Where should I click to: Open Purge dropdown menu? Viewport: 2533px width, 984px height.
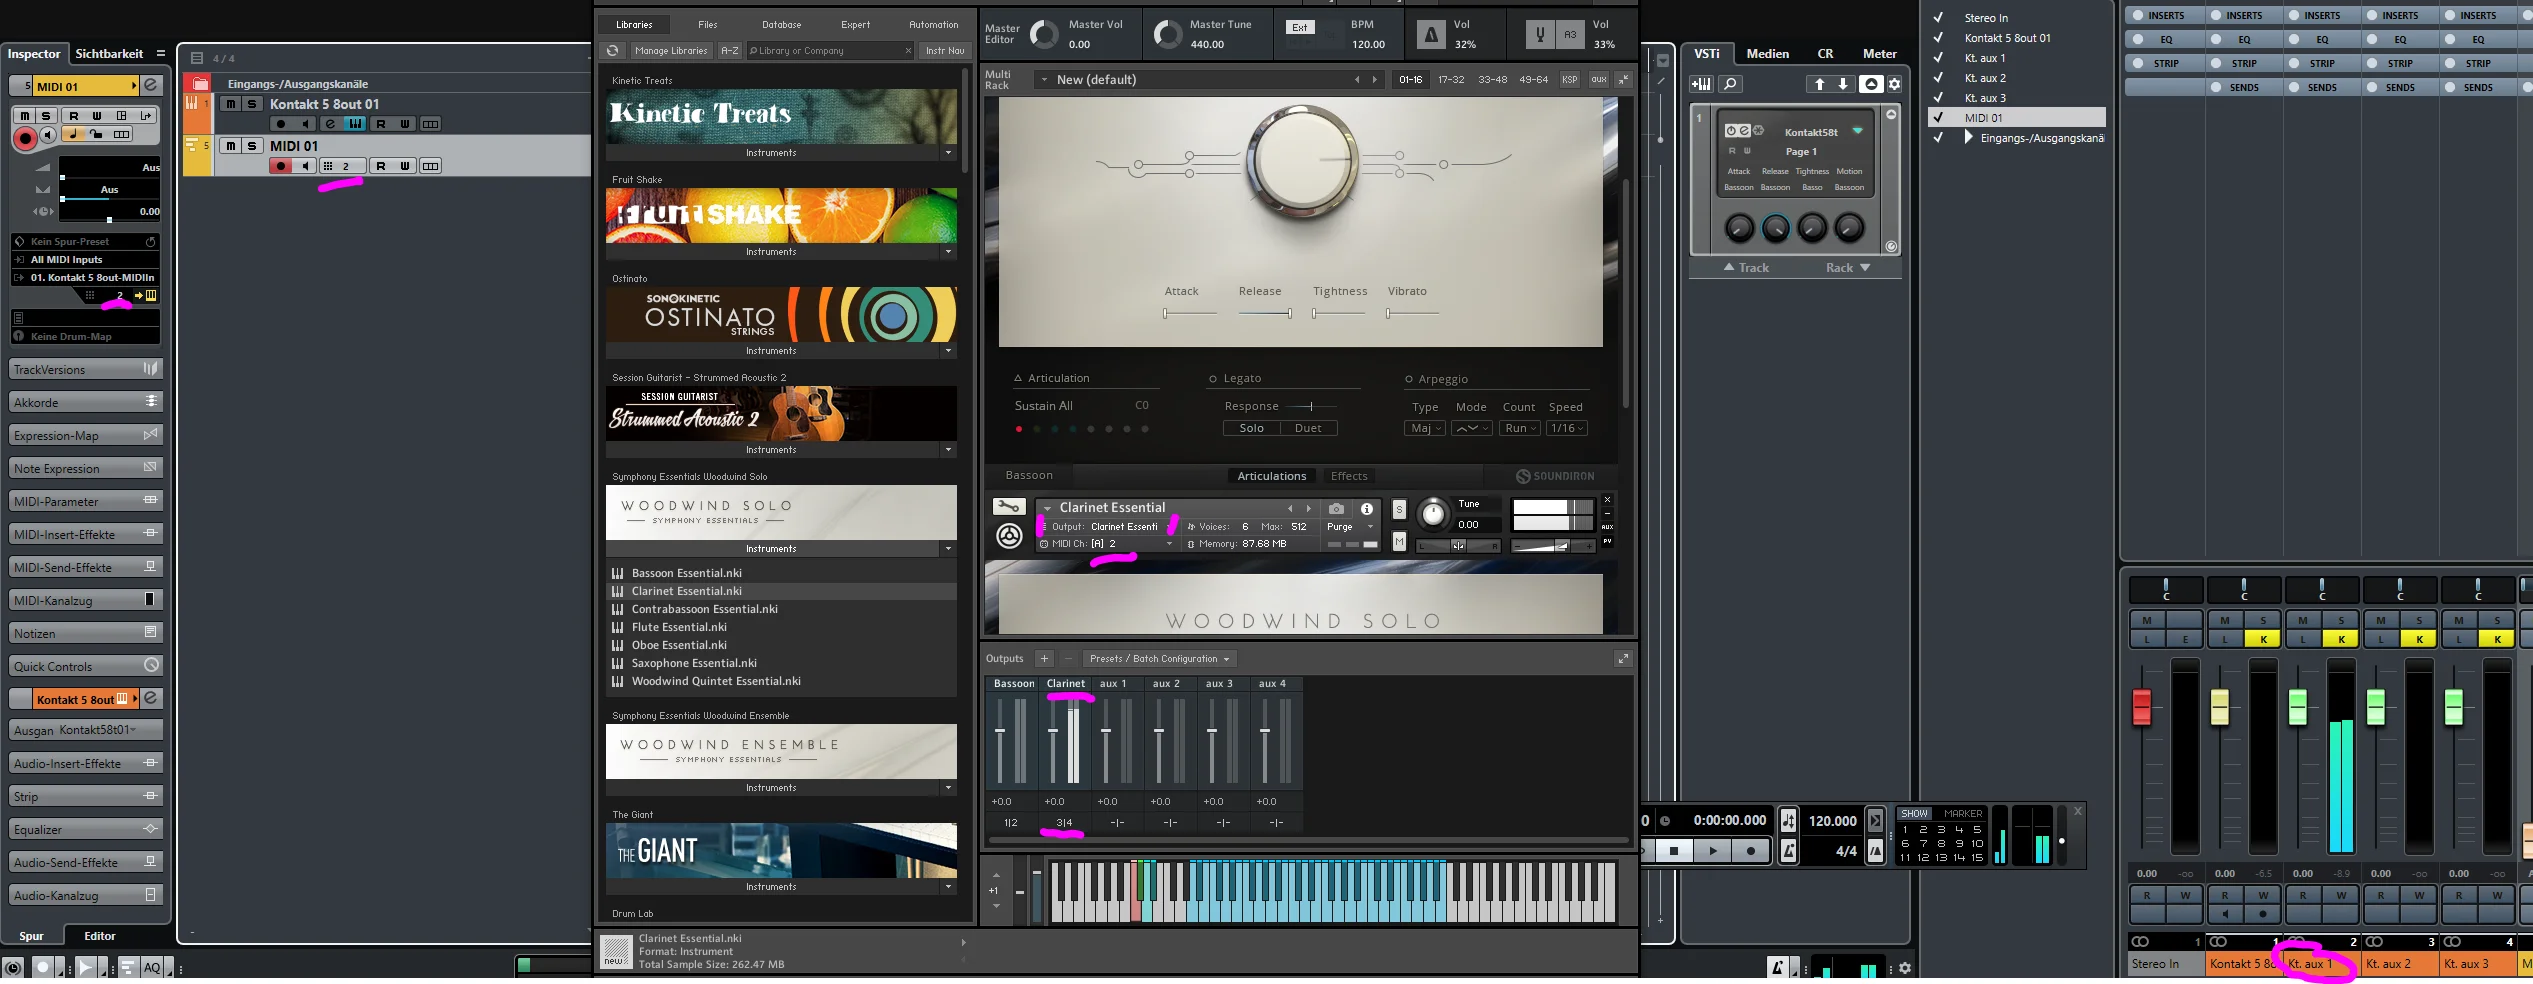click(x=1350, y=527)
